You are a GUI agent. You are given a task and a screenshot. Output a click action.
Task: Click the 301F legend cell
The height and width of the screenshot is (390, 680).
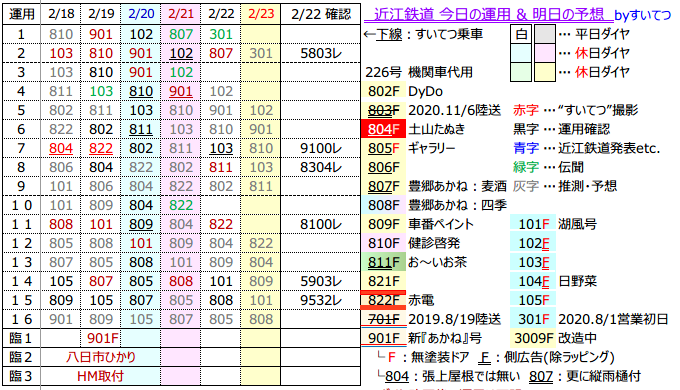tap(533, 319)
